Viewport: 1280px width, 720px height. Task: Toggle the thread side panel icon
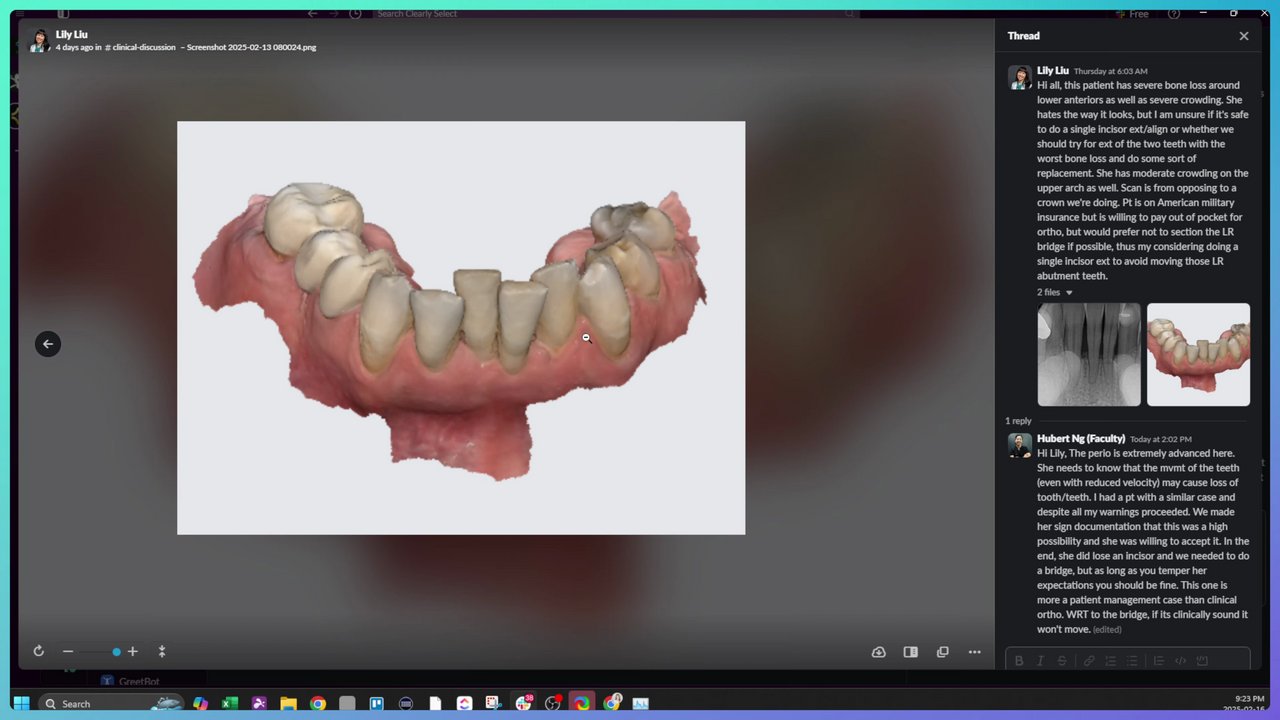pyautogui.click(x=910, y=652)
